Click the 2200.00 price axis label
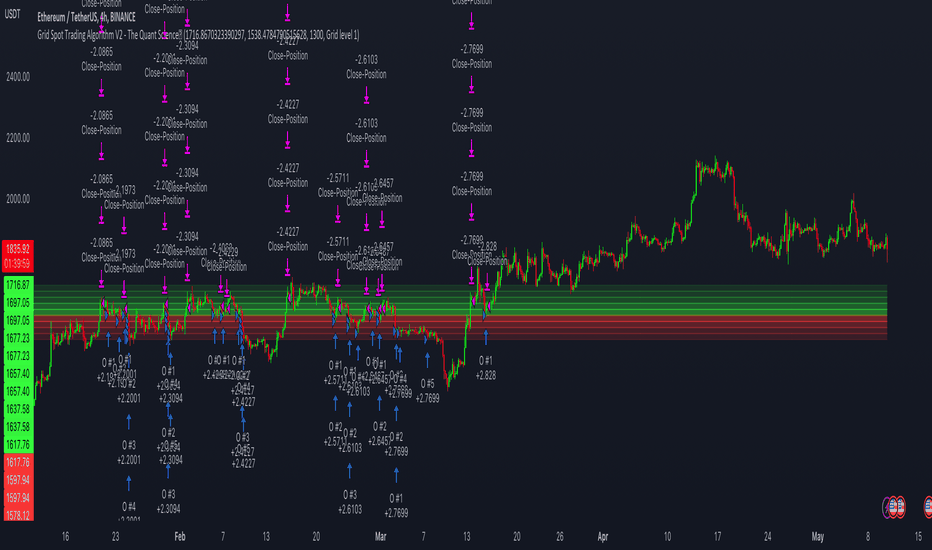This screenshot has height=550, width=932. 18,138
